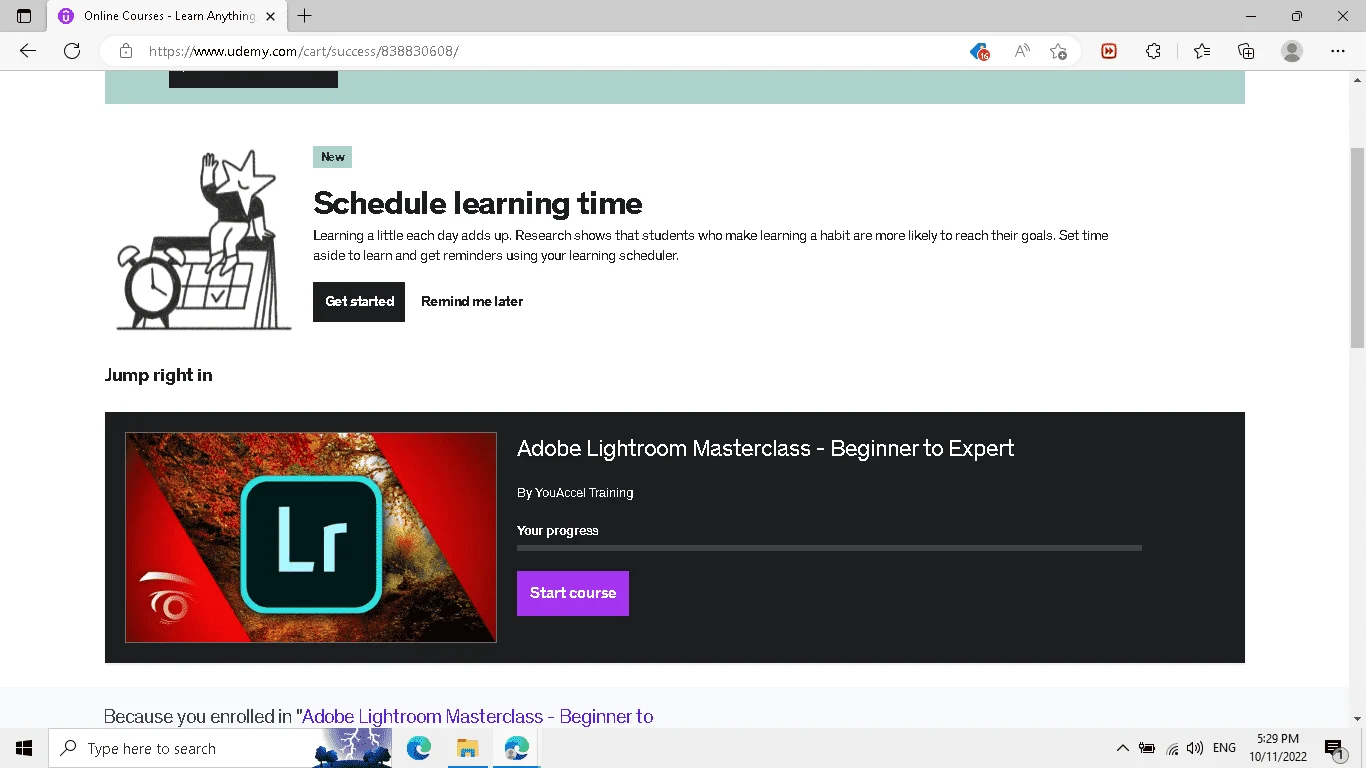1366x768 pixels.
Task: Select the Online Courses - Learn Anything tab
Action: click(x=165, y=16)
